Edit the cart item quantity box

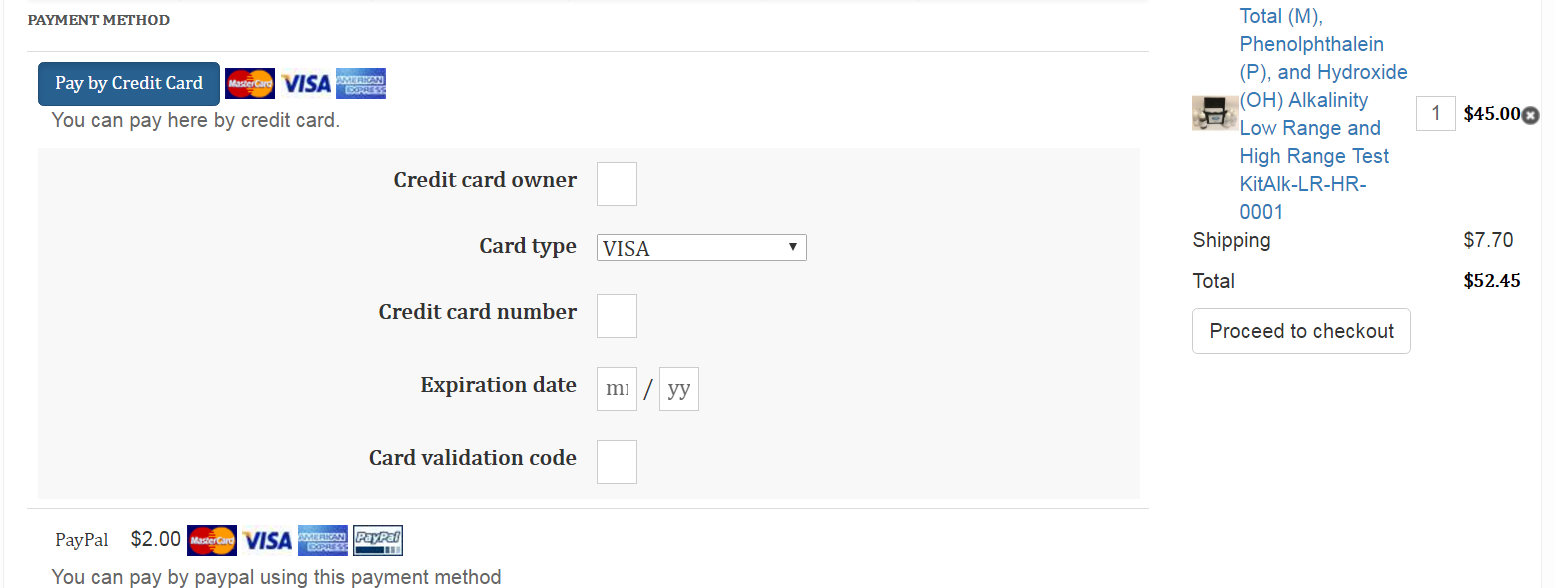tap(1435, 114)
